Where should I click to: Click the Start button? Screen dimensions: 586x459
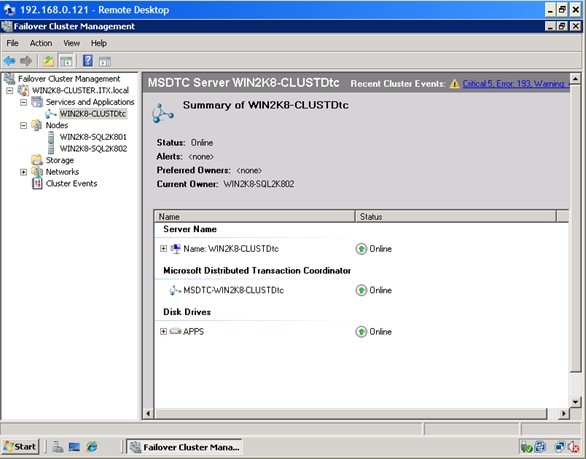20,447
